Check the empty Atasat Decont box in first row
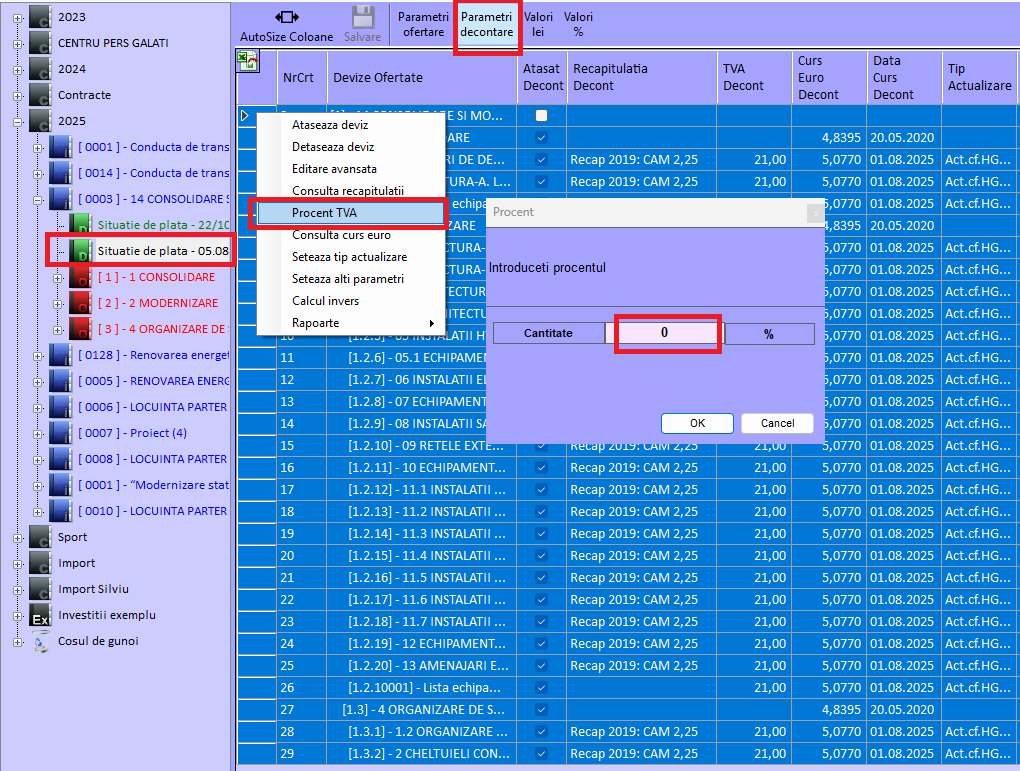The height and width of the screenshot is (771, 1020). pyautogui.click(x=541, y=116)
